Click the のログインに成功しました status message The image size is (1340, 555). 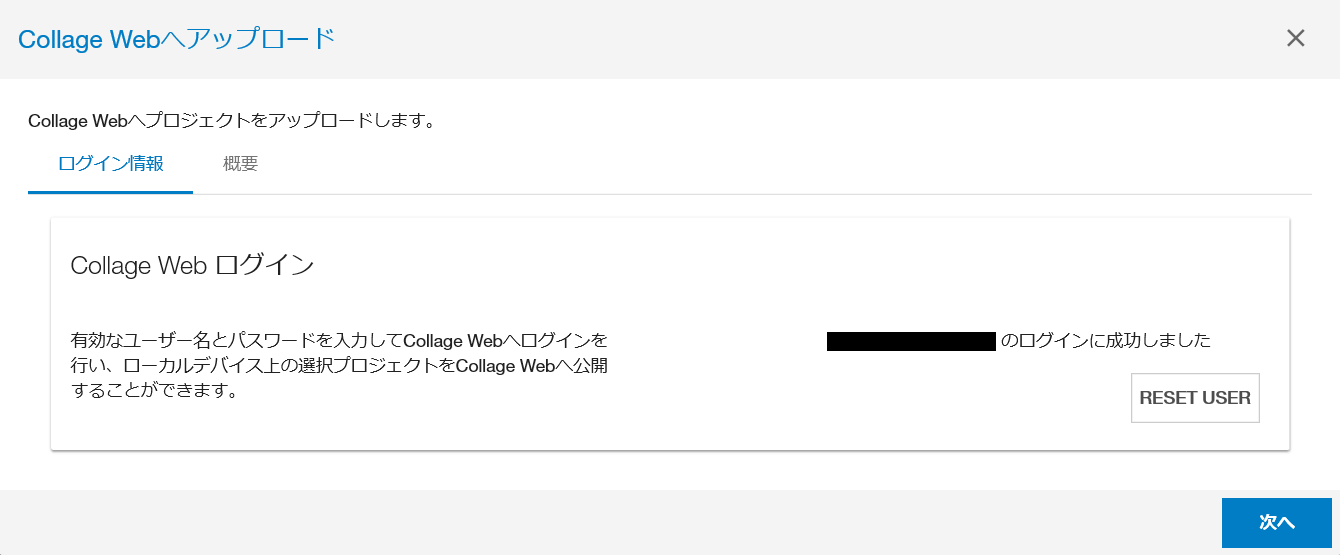tap(1105, 341)
